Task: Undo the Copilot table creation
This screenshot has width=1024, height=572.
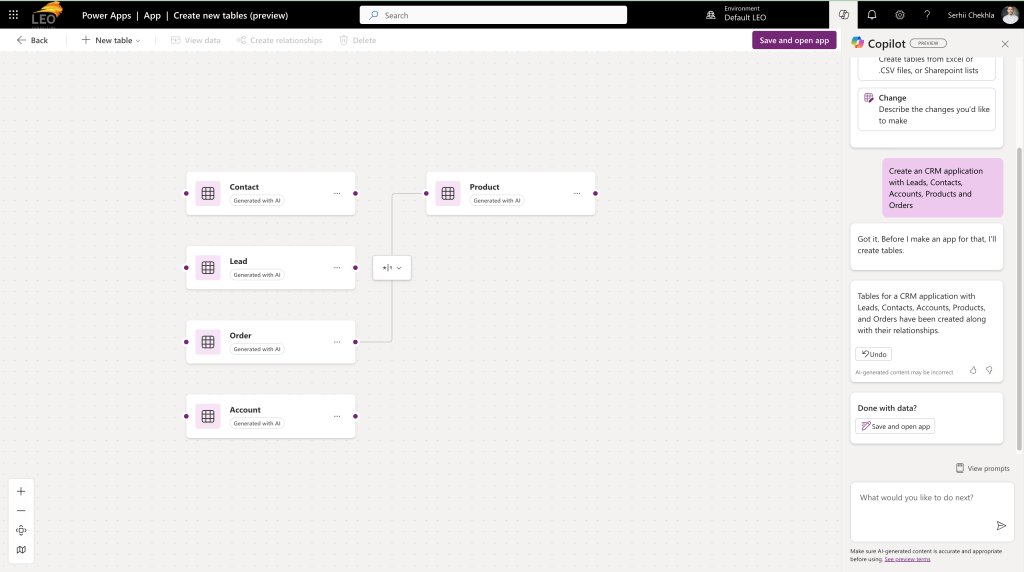Action: (873, 354)
